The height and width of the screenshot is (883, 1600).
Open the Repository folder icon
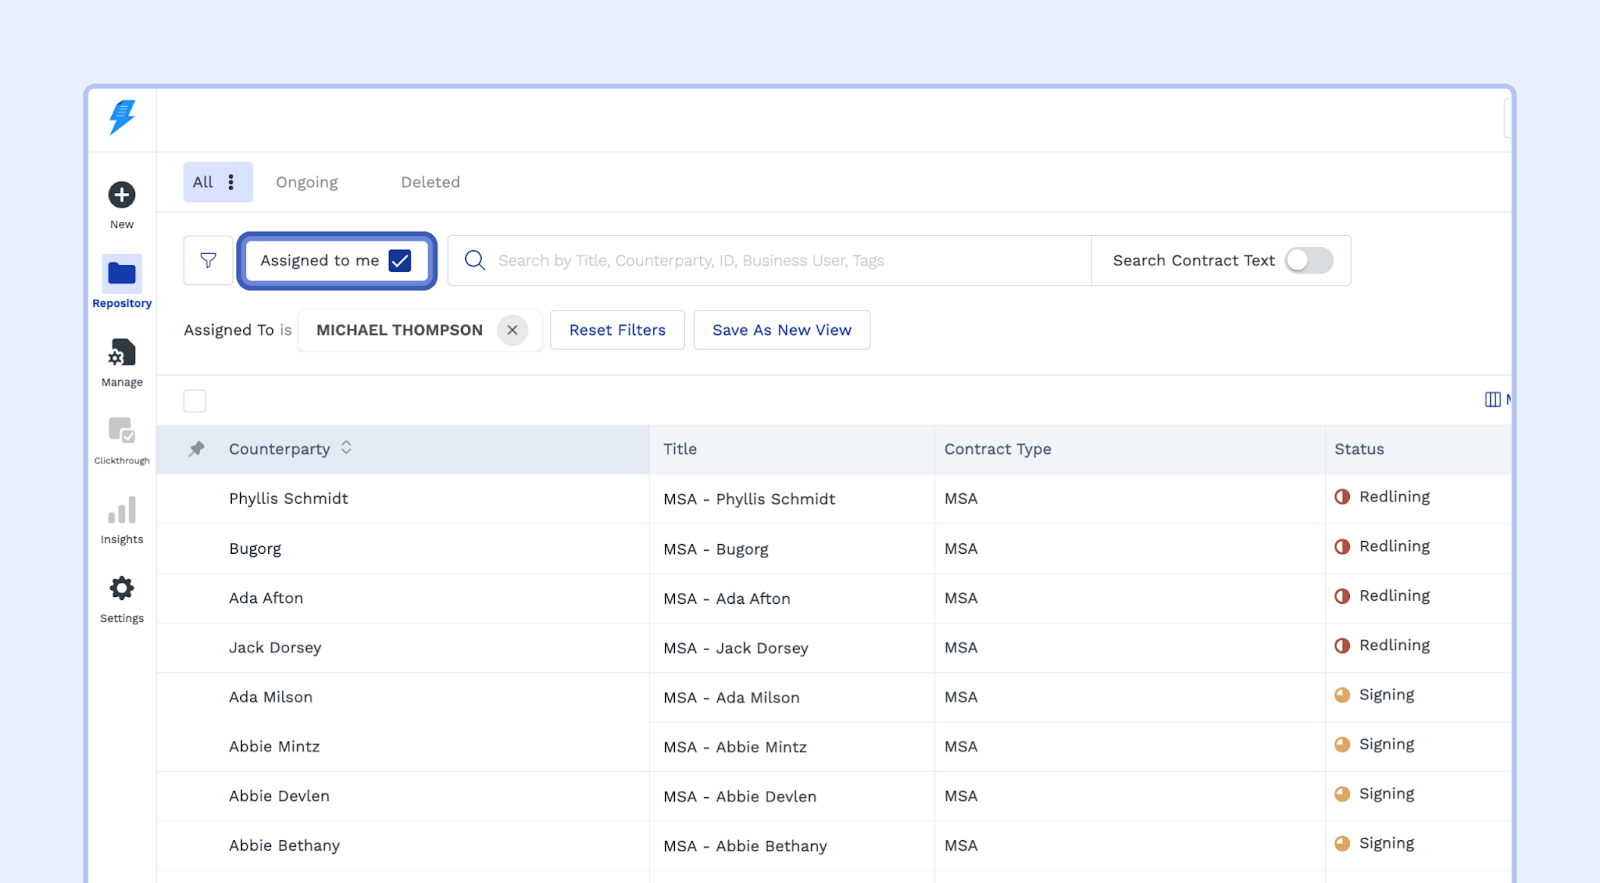[122, 274]
